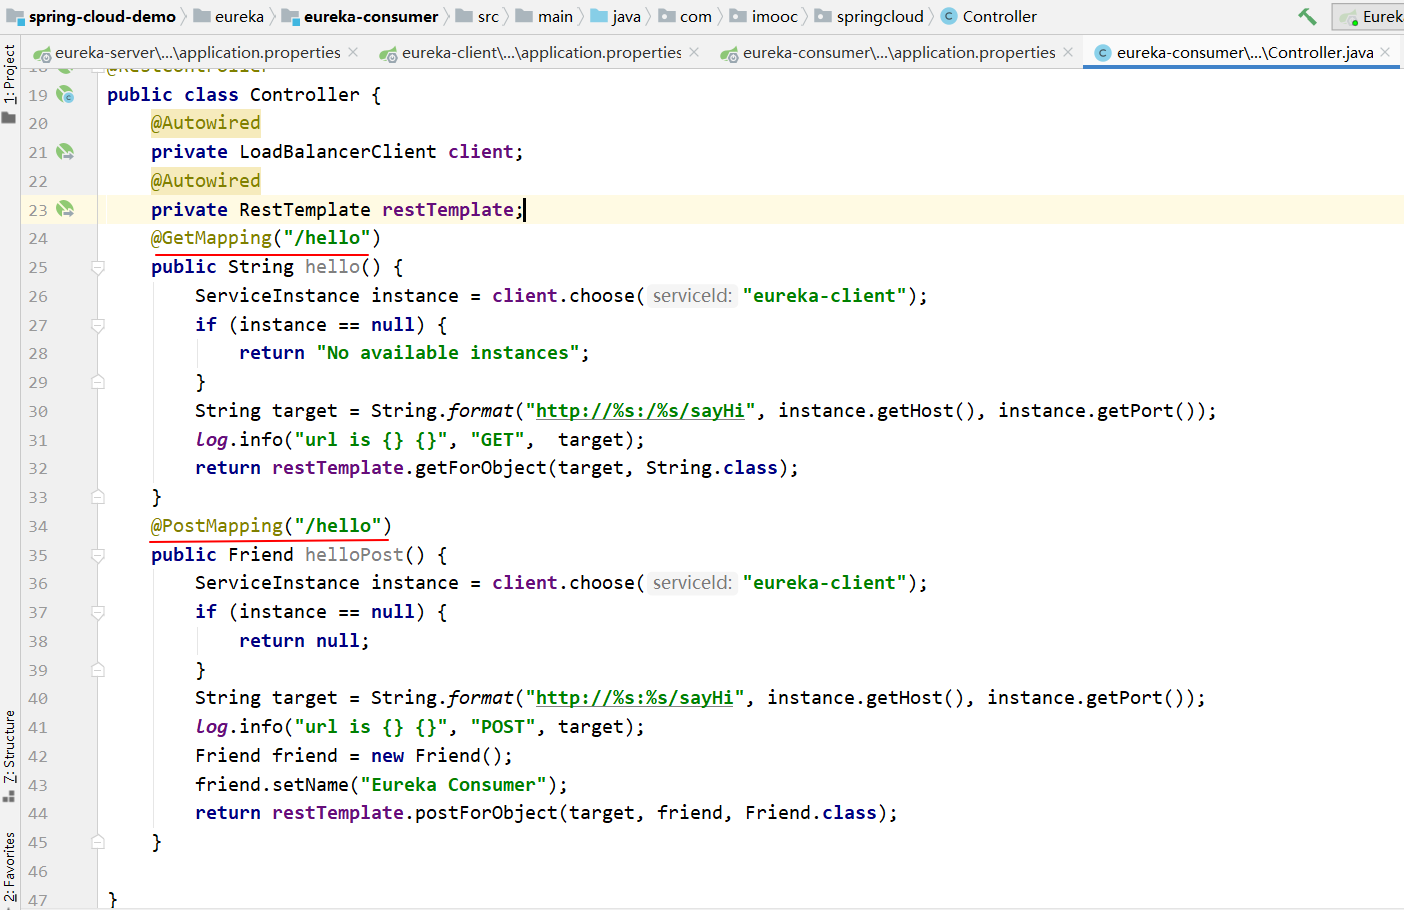Open the Favorites tool window

[x=9, y=868]
